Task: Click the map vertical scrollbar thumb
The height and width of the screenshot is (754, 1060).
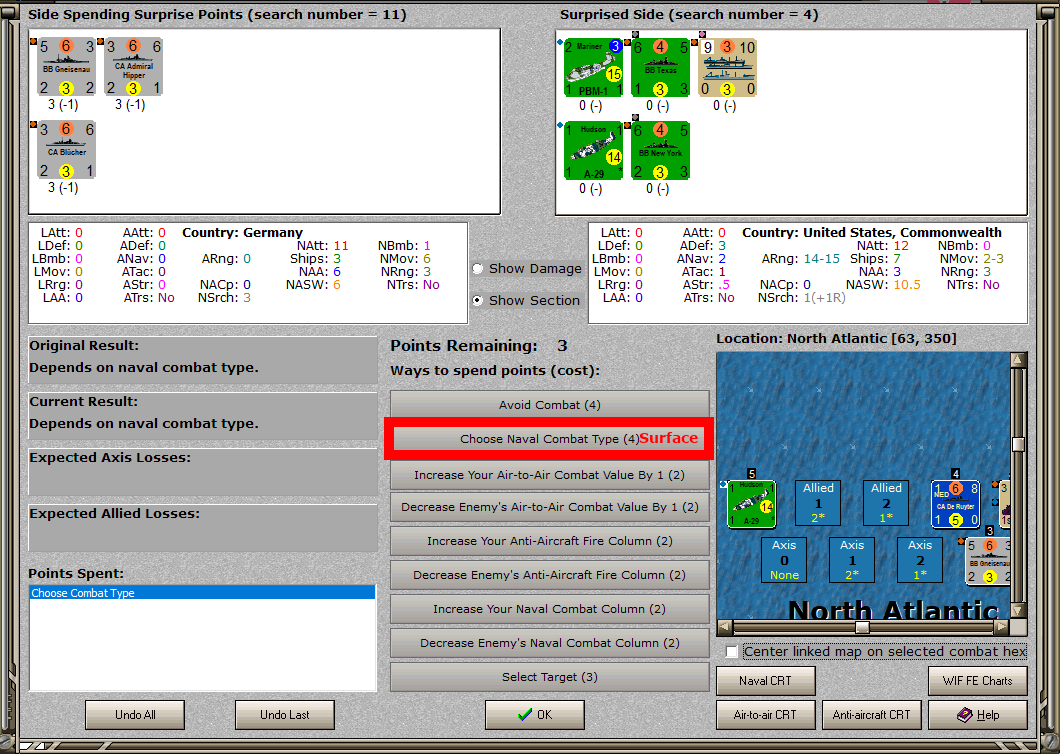Action: pyautogui.click(x=1019, y=444)
